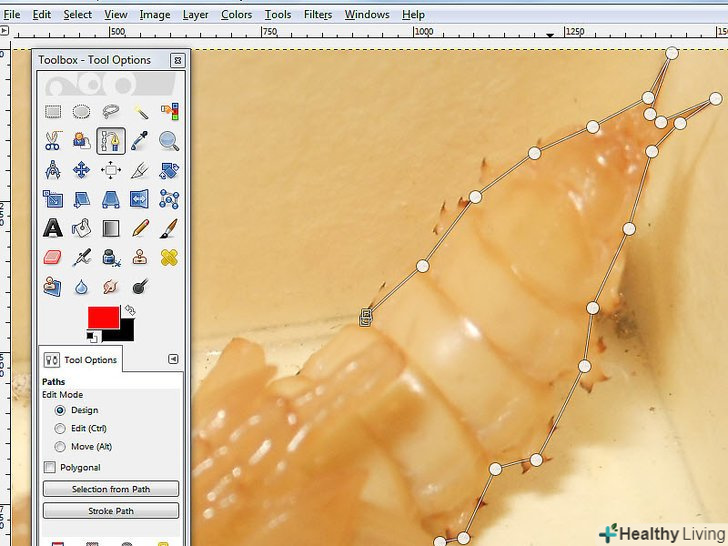Activate the Paths tool
Screen dimensions: 728x546
coord(110,141)
